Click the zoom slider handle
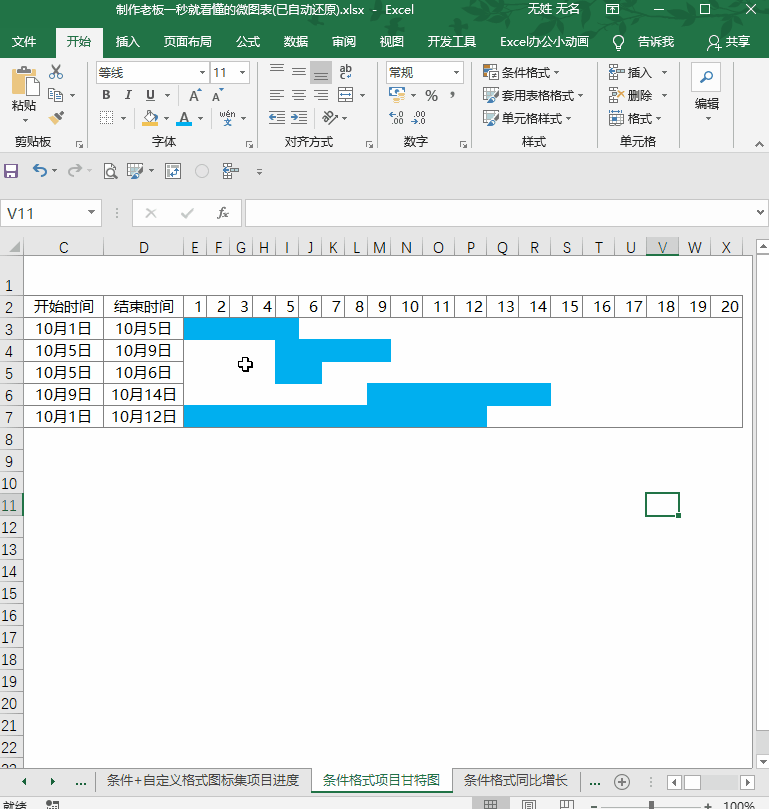769x809 pixels. point(652,805)
